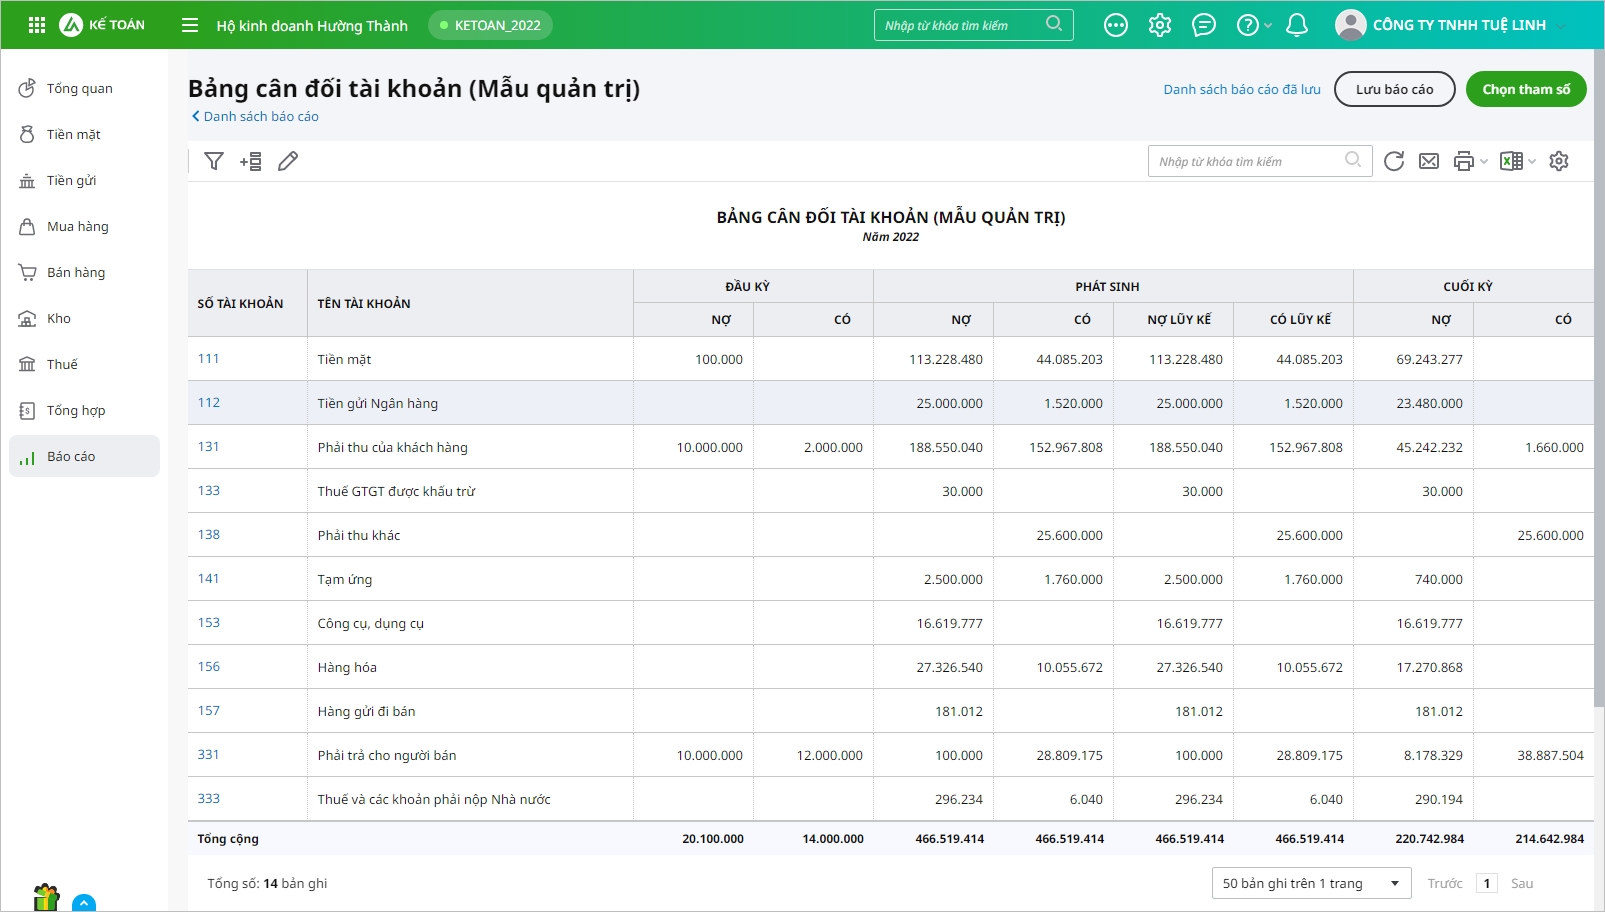The image size is (1605, 912).
Task: Click the printer icon
Action: point(1463,161)
